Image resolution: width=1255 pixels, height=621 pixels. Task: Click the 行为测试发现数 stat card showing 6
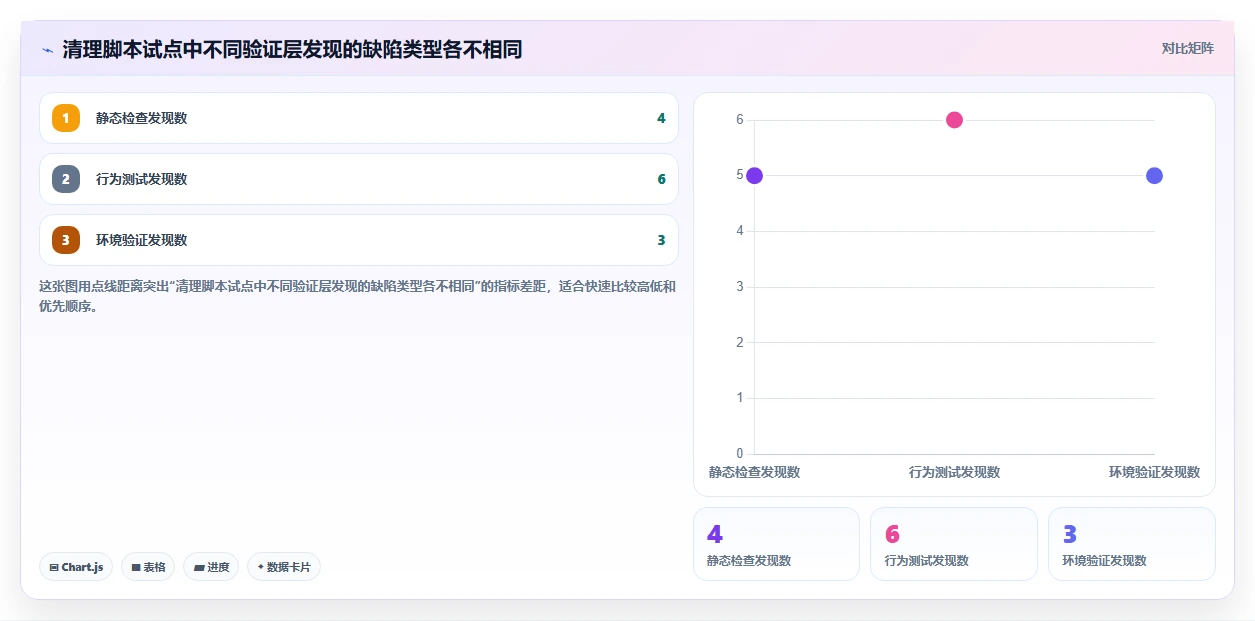tap(954, 544)
